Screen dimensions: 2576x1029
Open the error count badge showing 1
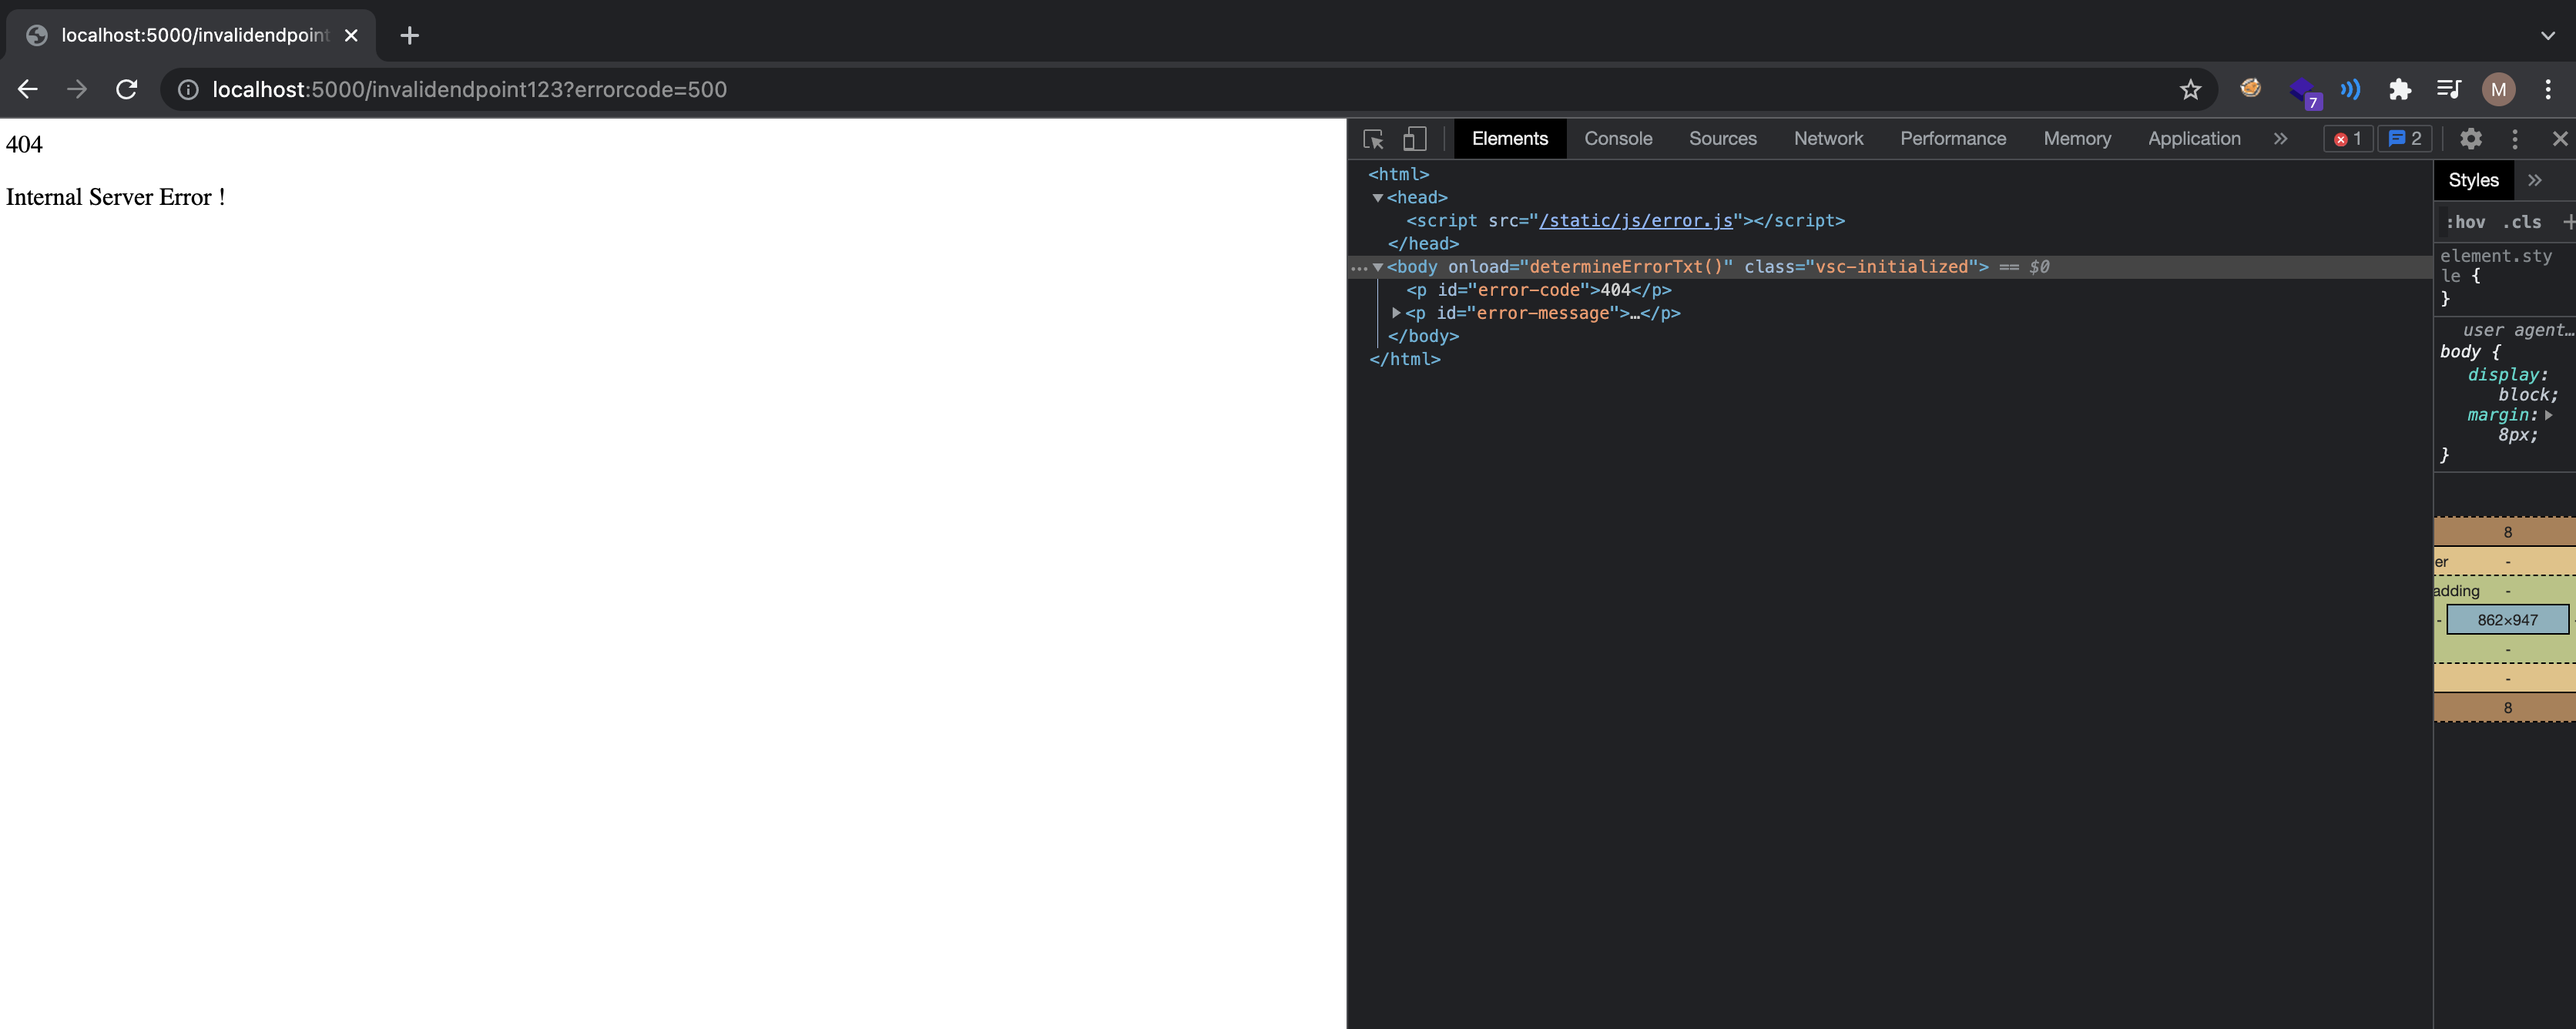click(2347, 139)
